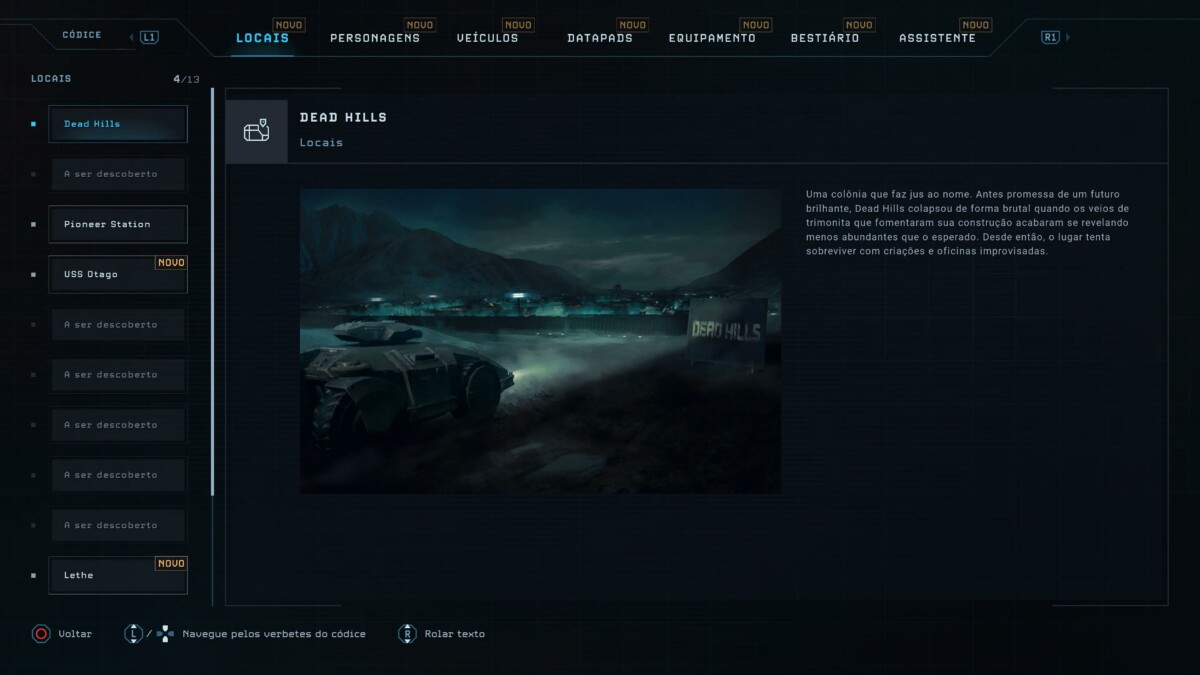Click the Códice header label
This screenshot has width=1200, height=675.
(82, 35)
